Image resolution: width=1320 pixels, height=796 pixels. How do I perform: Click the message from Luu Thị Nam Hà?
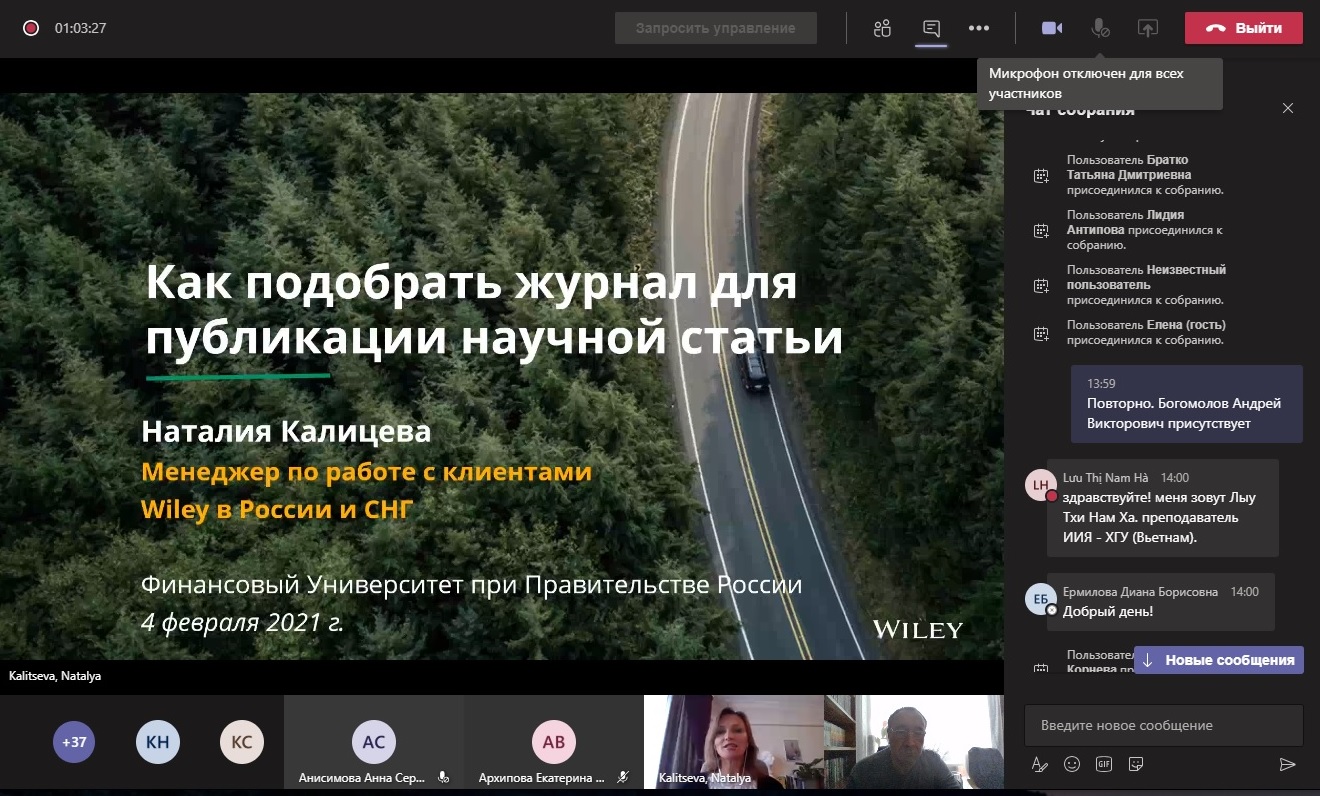coord(1163,508)
